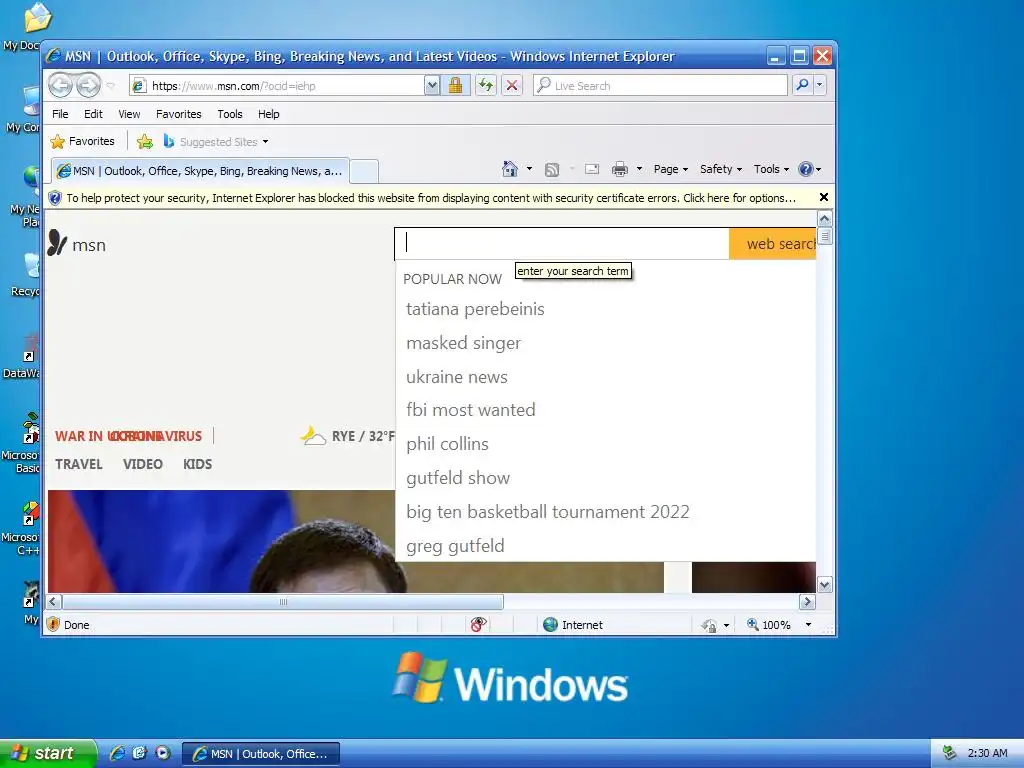Click the security information bar message
The width and height of the screenshot is (1024, 768).
pyautogui.click(x=430, y=198)
